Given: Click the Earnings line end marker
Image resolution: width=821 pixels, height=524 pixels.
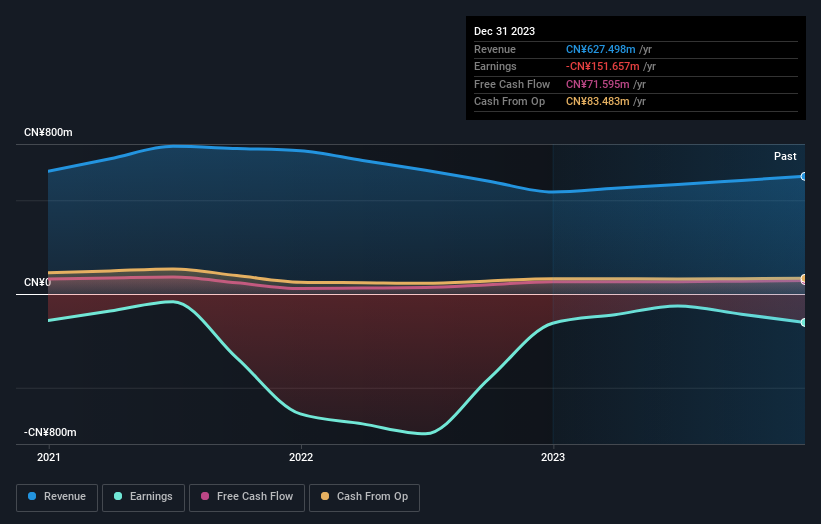Looking at the screenshot, I should pos(804,322).
